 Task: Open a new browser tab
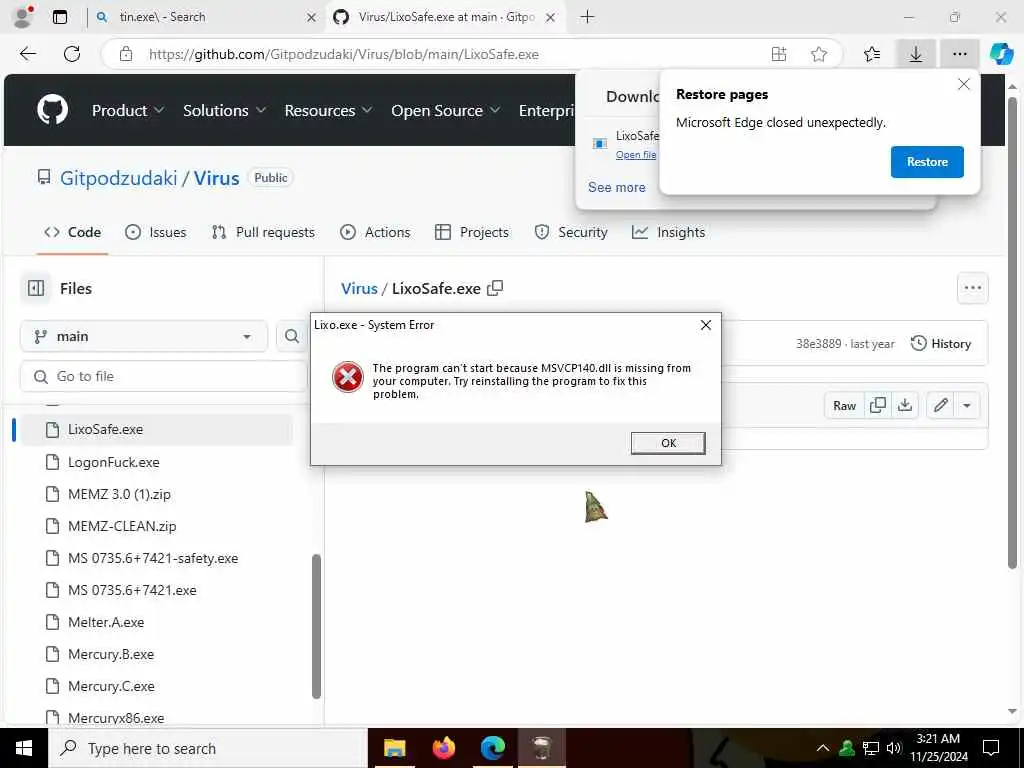[587, 17]
